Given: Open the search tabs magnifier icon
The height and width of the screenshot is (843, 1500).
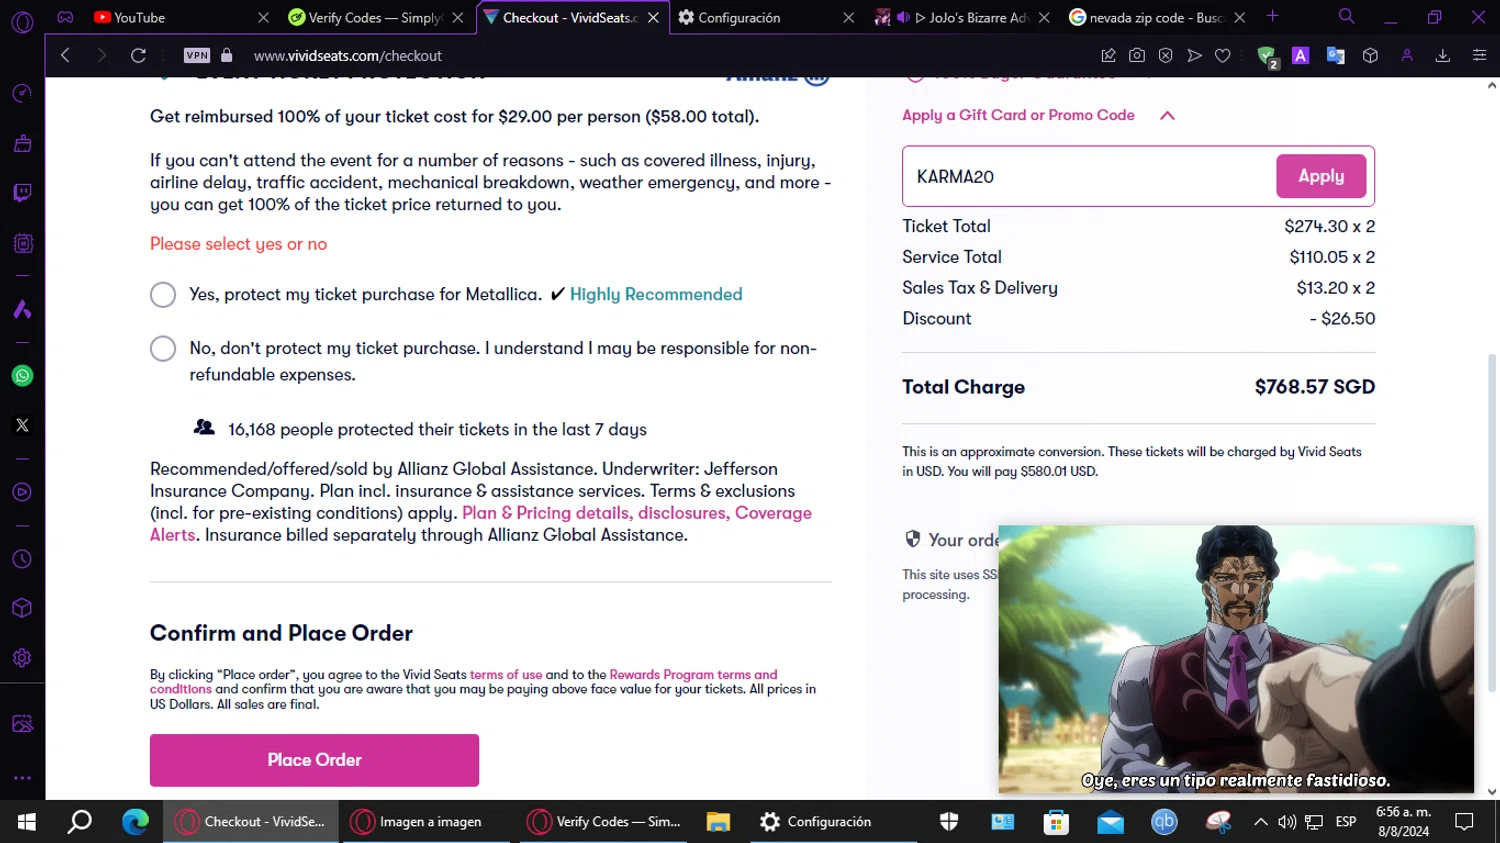Looking at the screenshot, I should pyautogui.click(x=1346, y=16).
